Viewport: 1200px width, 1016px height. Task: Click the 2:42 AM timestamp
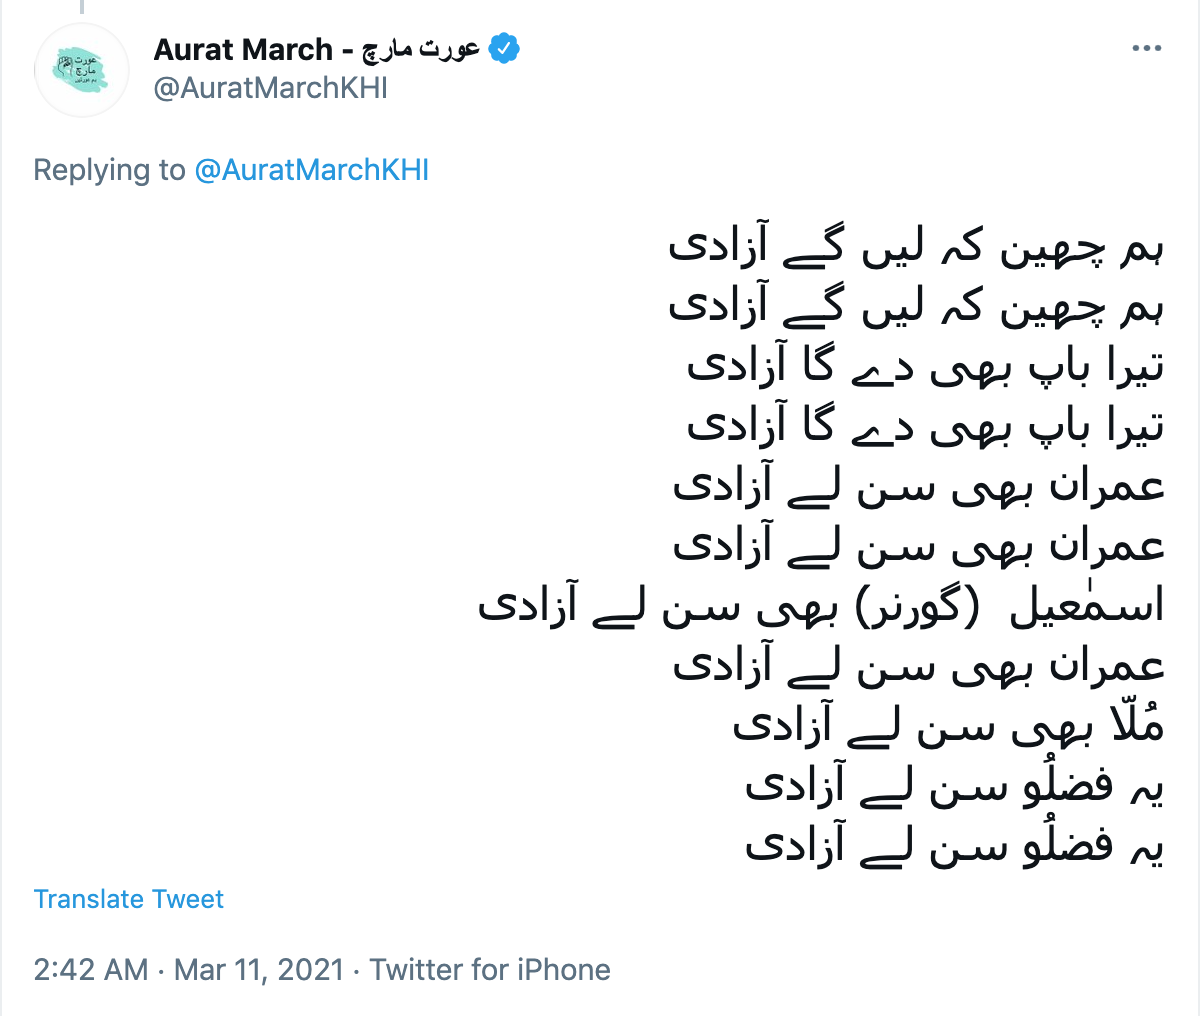click(x=91, y=969)
